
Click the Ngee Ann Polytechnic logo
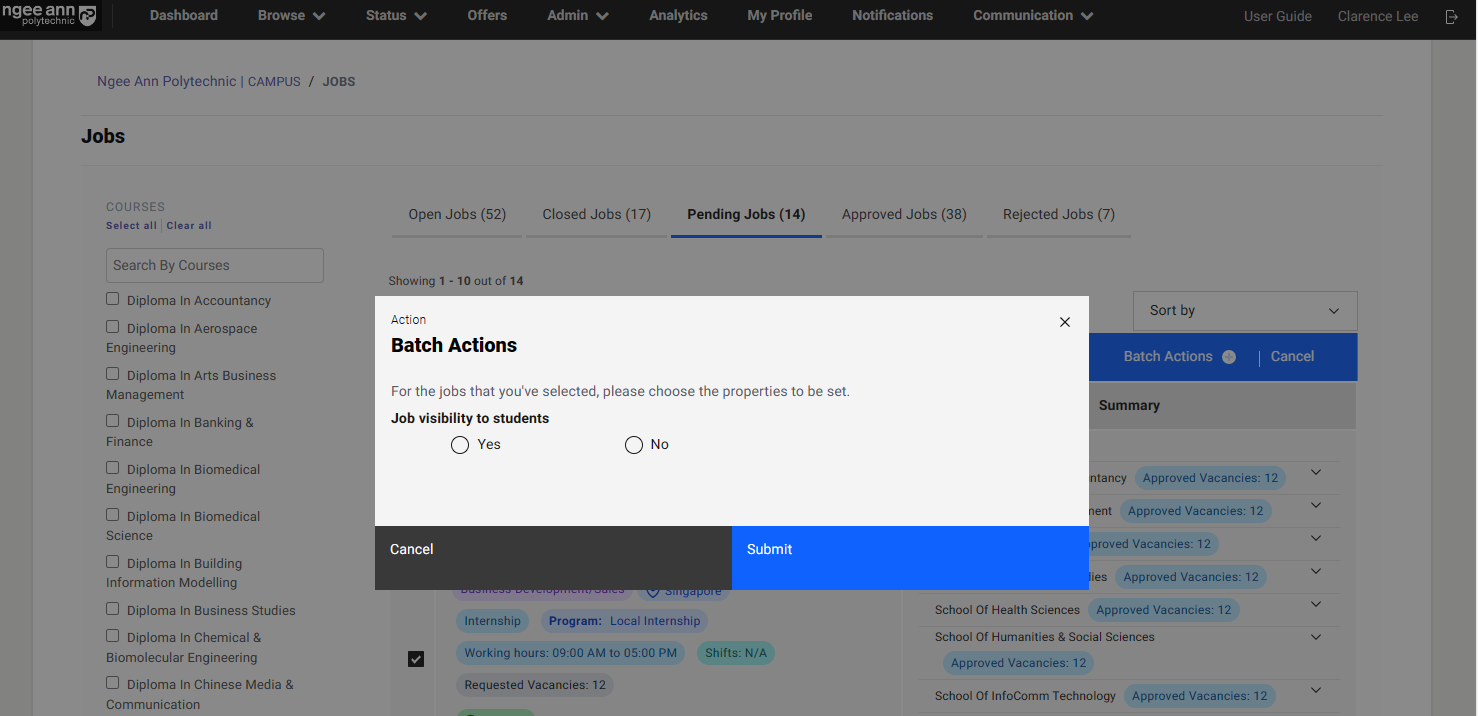(50, 16)
